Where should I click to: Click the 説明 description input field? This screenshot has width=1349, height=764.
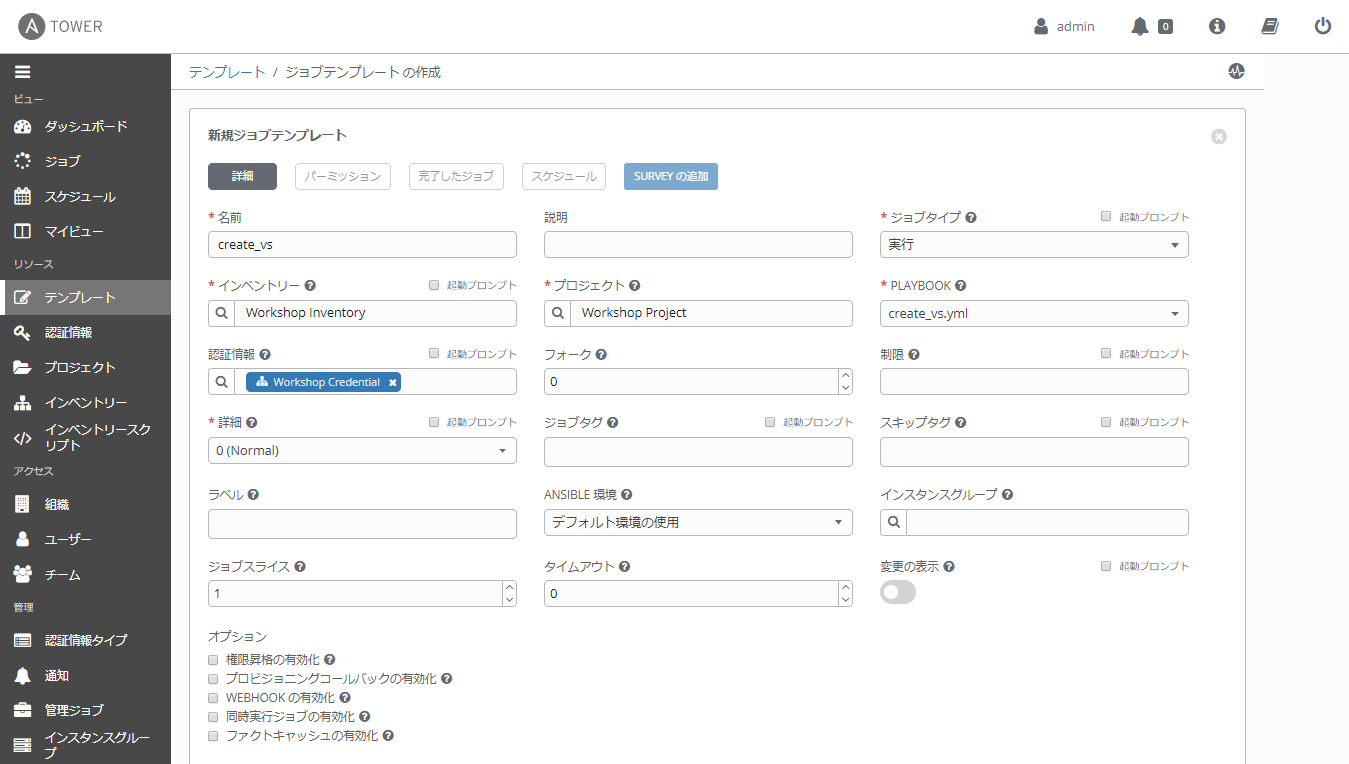point(697,245)
